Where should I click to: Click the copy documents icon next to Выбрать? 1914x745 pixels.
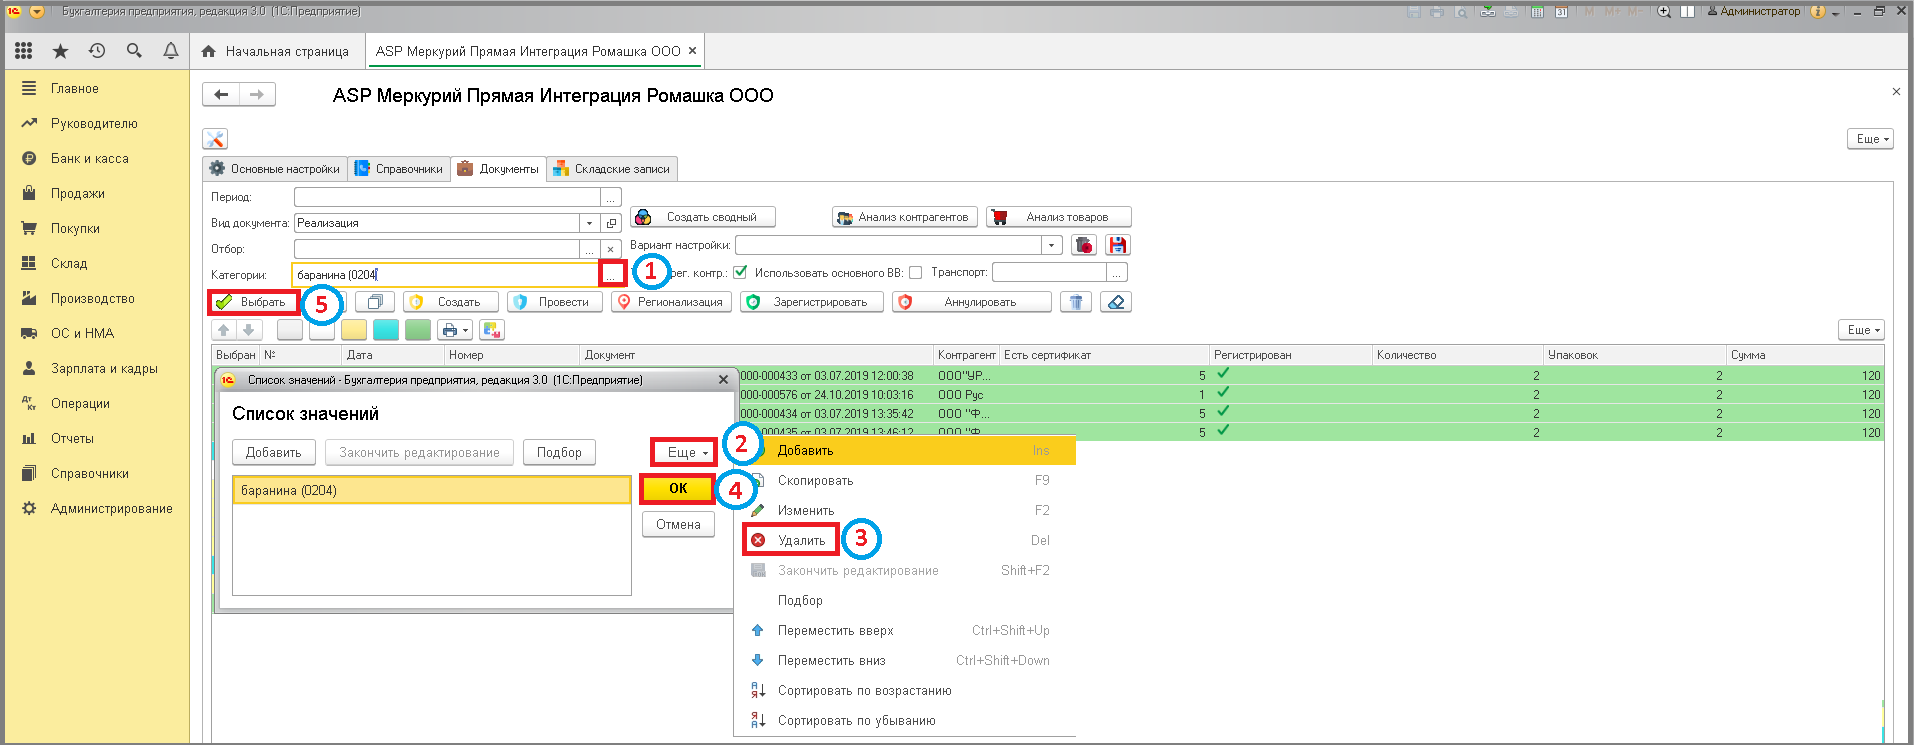pos(375,302)
